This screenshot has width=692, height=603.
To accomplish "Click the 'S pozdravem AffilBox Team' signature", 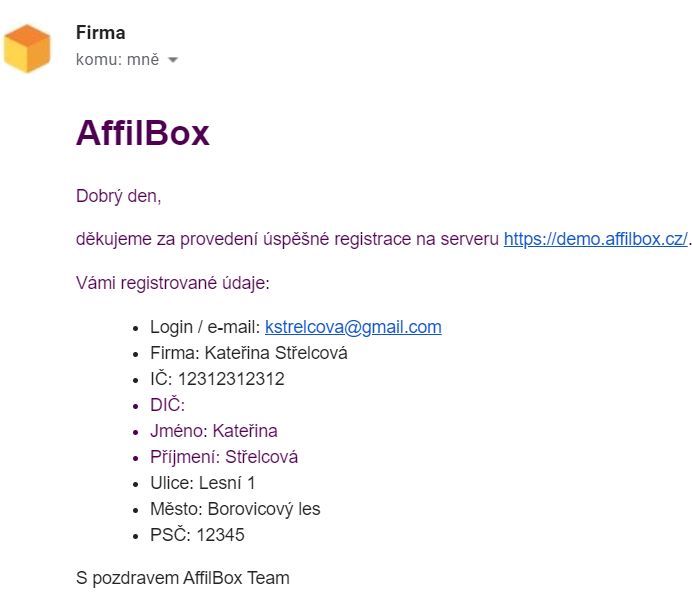I will coord(183,578).
